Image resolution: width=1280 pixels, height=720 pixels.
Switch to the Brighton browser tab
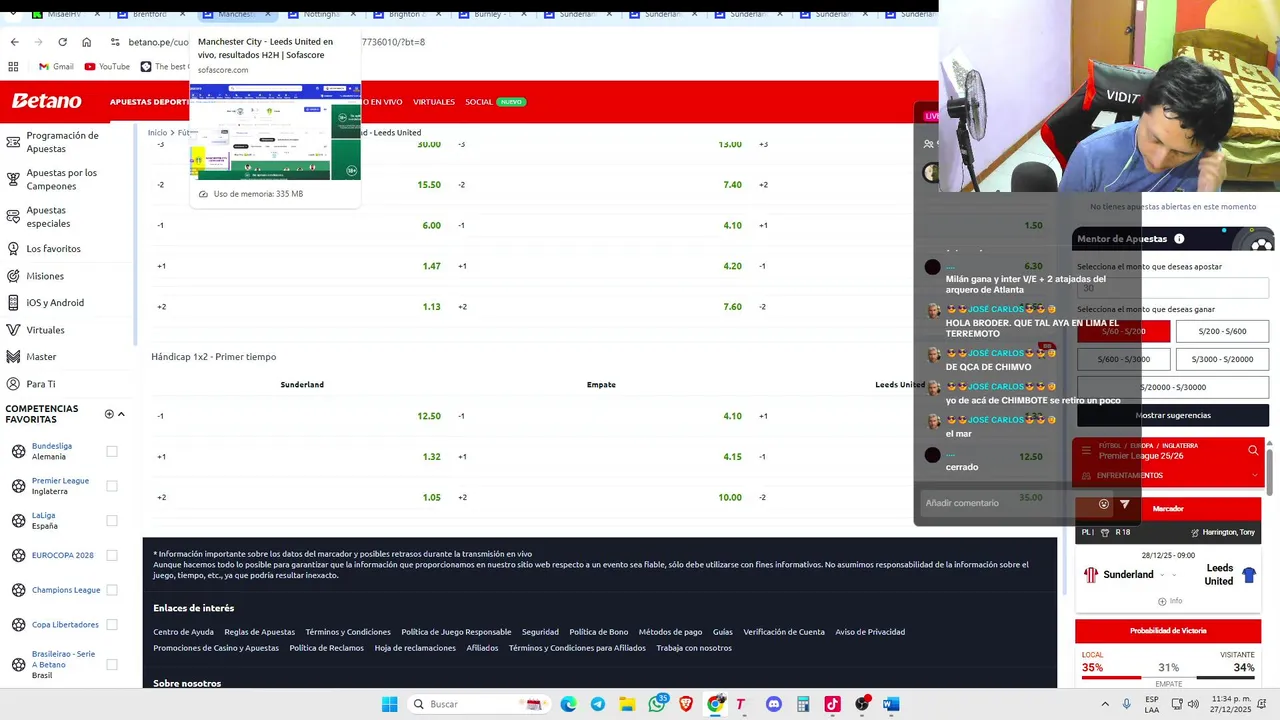[405, 14]
